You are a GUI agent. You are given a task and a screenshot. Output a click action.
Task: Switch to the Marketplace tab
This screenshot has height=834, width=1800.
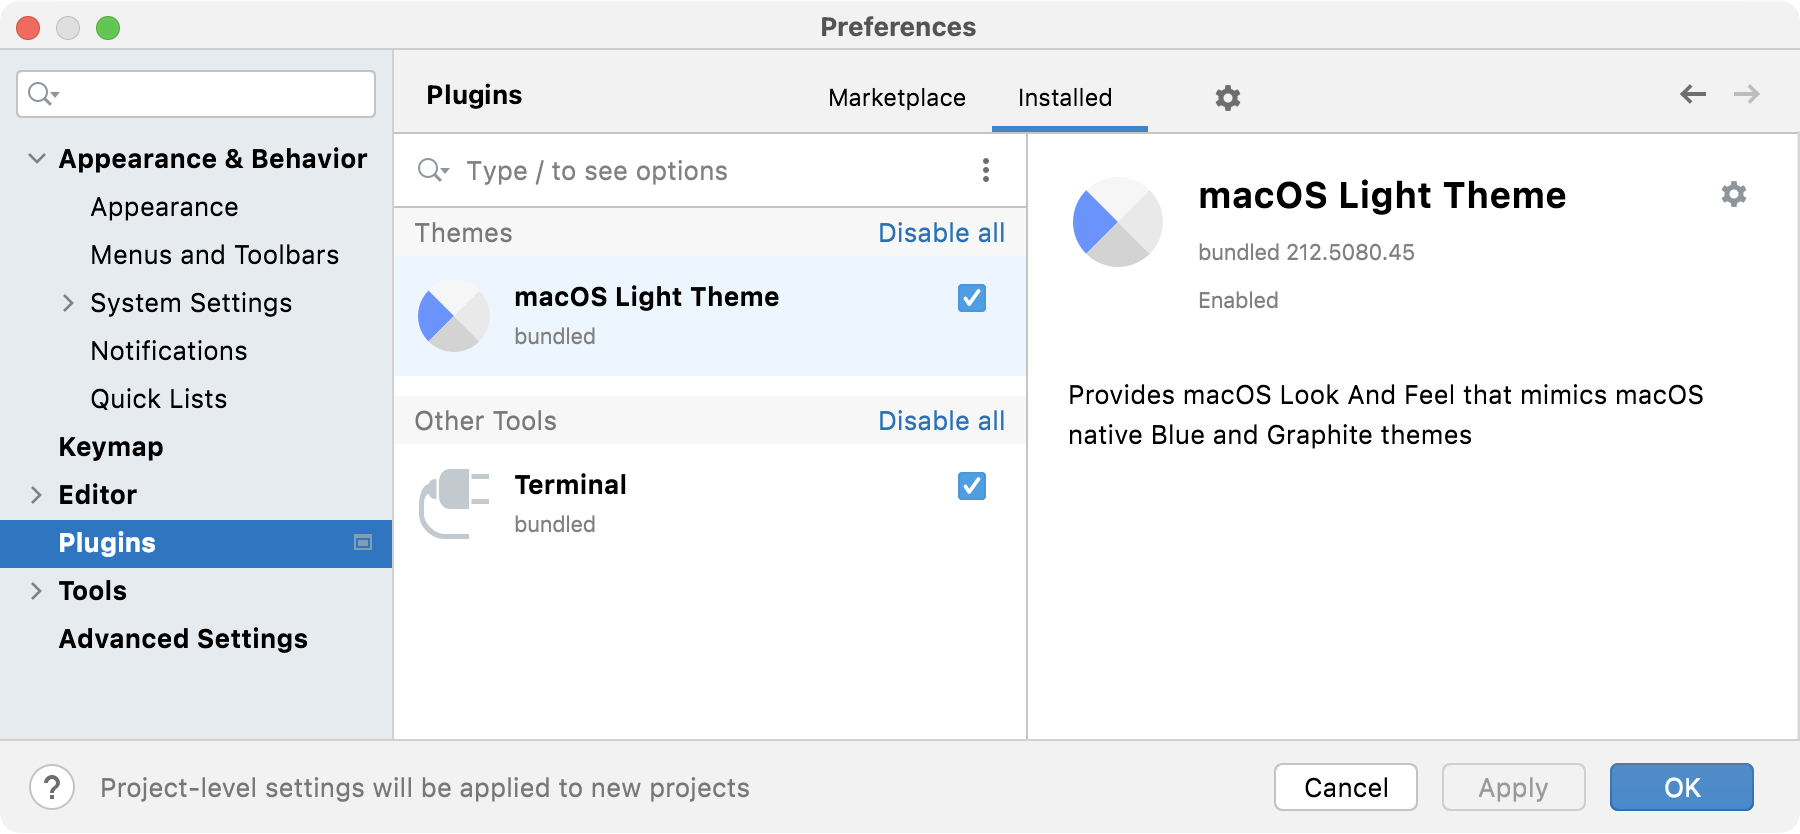[x=895, y=97]
